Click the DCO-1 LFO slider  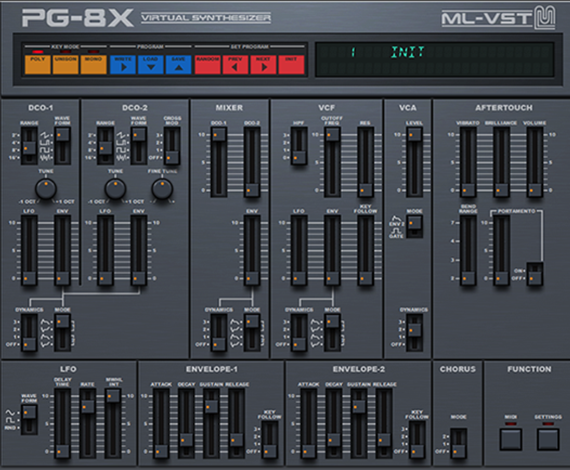pyautogui.click(x=29, y=250)
